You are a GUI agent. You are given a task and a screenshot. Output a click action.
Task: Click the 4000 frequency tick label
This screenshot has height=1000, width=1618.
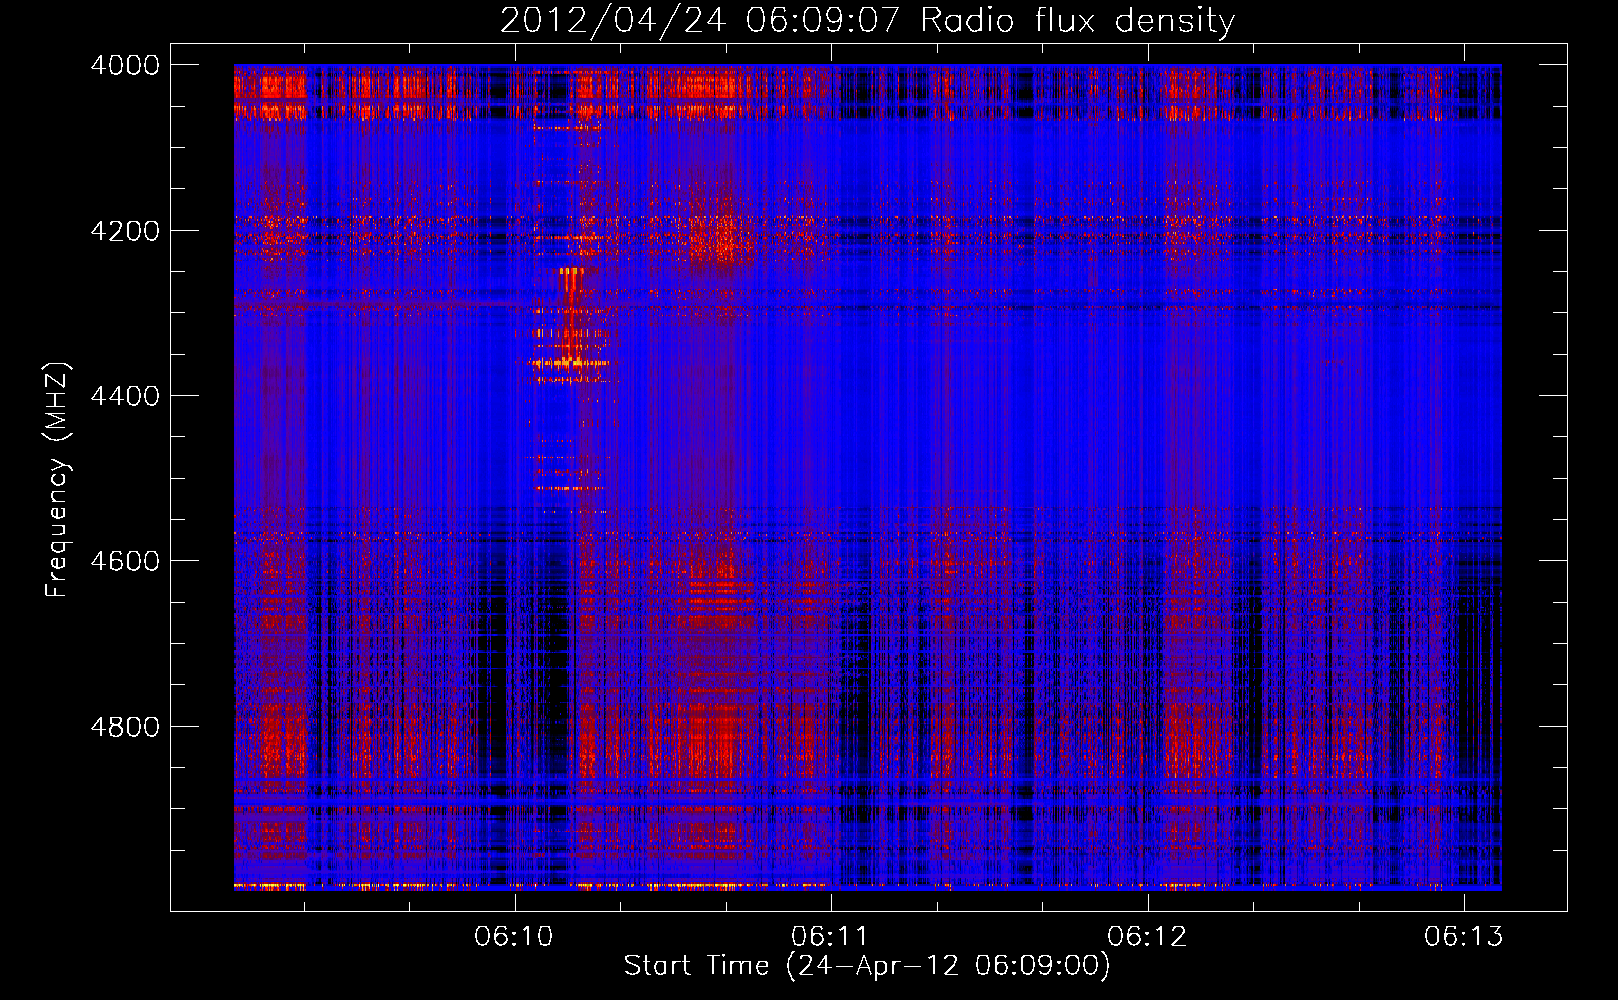coord(125,65)
